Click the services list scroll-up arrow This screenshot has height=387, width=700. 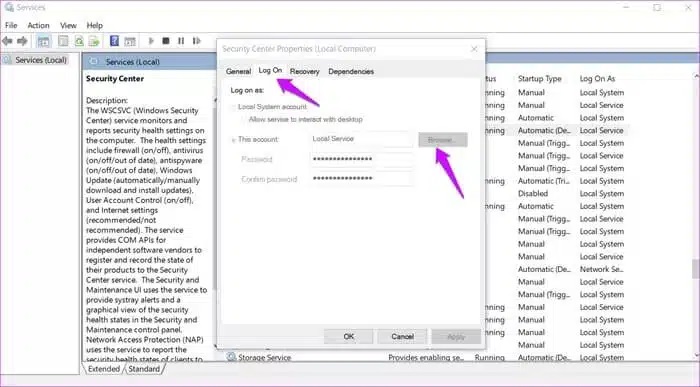point(696,77)
